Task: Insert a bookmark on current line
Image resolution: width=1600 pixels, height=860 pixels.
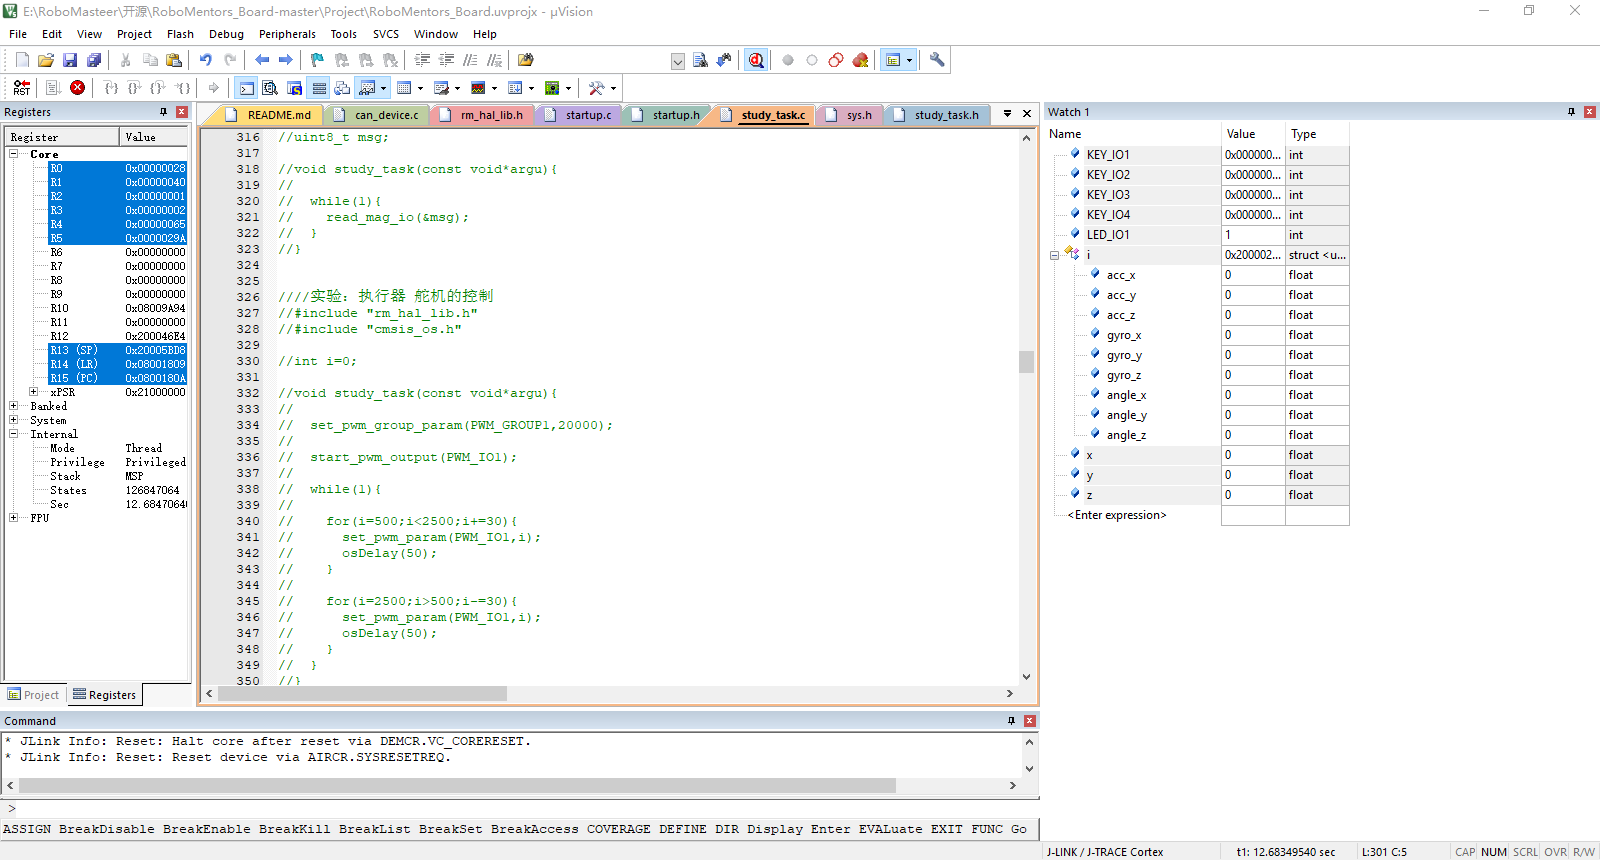Action: [317, 60]
